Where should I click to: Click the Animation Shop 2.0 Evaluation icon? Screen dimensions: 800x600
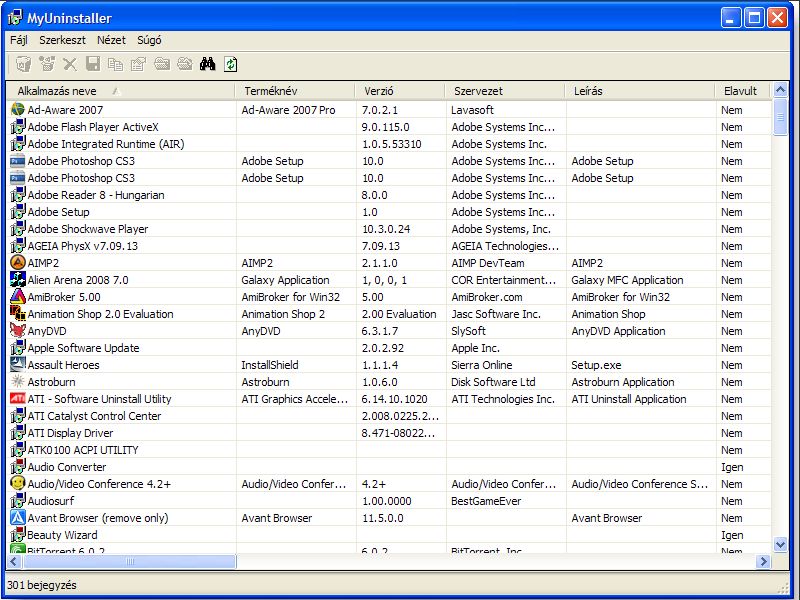pos(18,313)
